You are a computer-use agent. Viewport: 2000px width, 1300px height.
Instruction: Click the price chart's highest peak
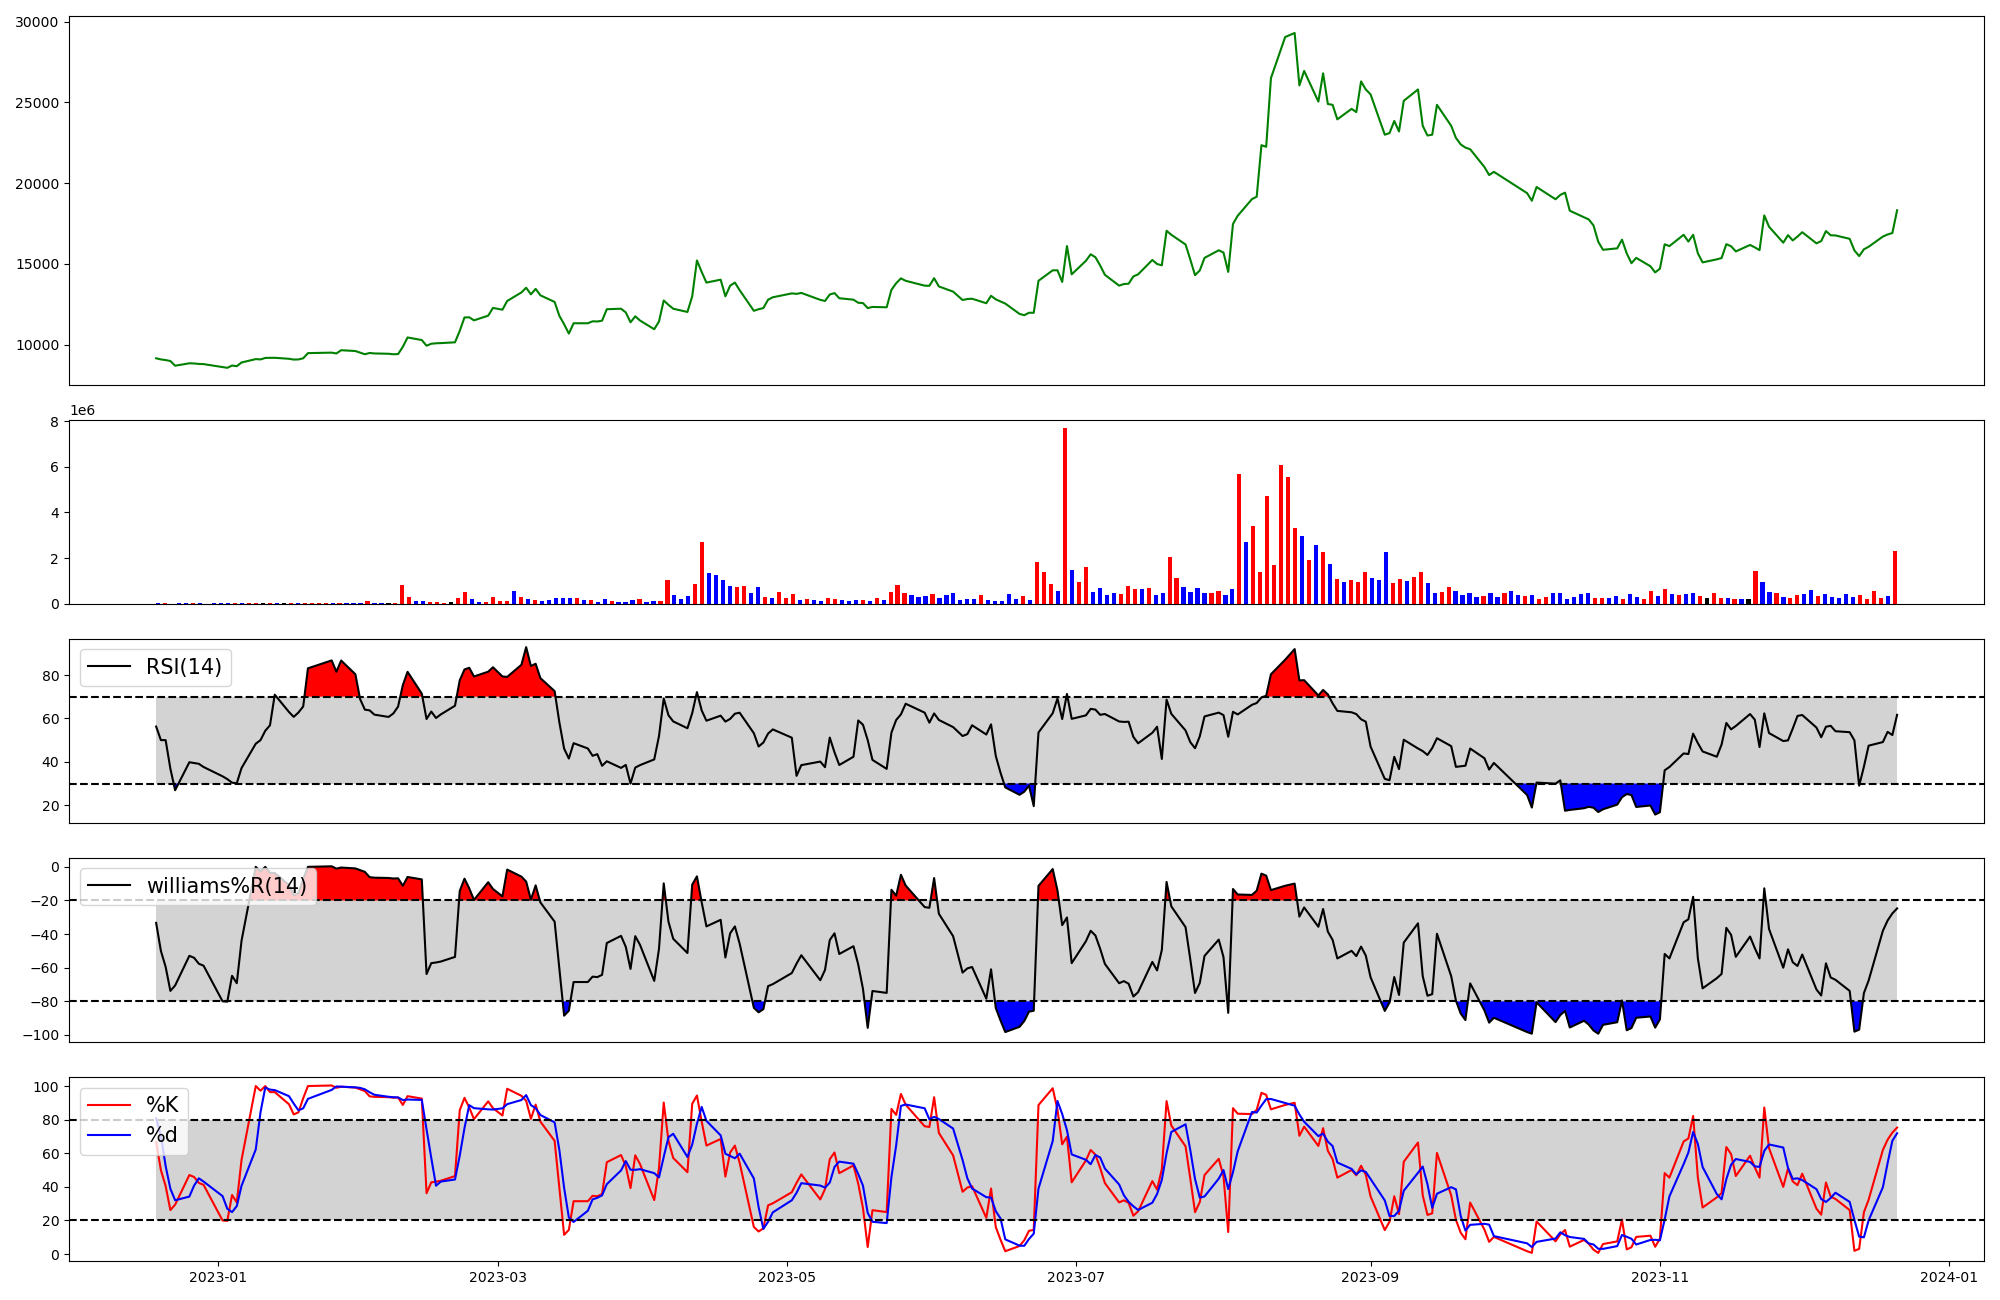tap(1294, 34)
